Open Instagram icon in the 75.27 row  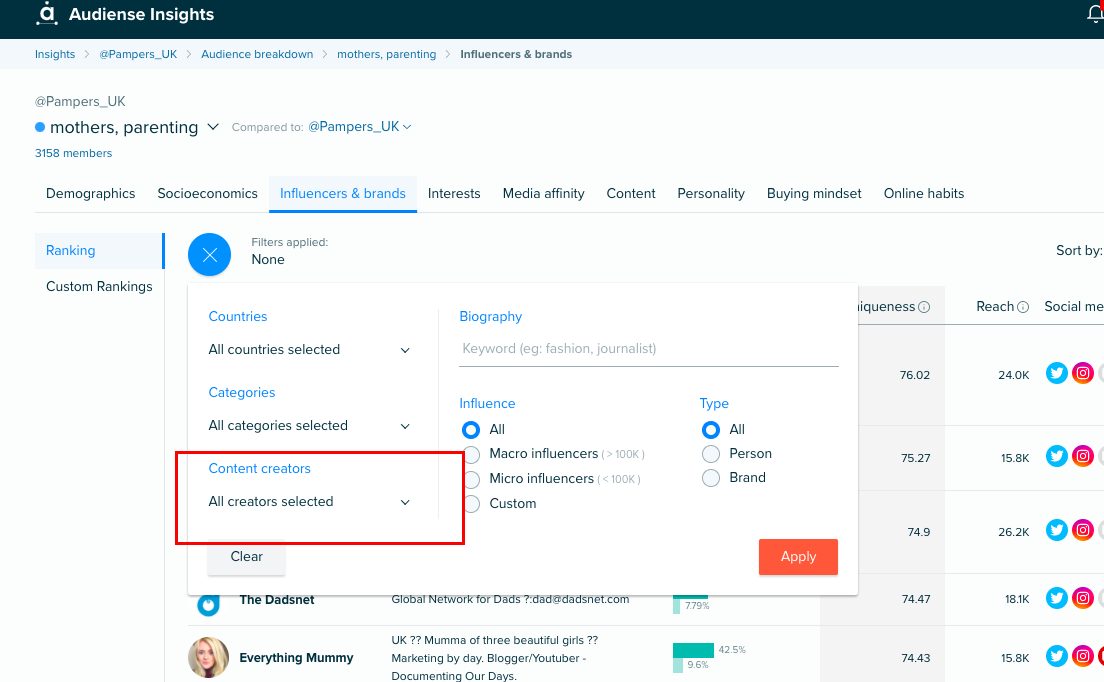(x=1083, y=457)
